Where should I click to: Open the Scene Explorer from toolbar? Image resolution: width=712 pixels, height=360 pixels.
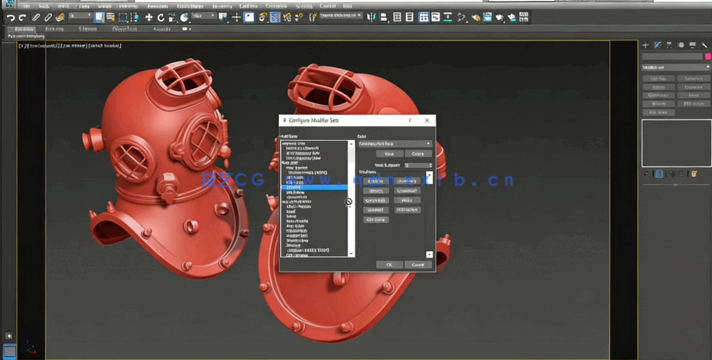point(397,17)
